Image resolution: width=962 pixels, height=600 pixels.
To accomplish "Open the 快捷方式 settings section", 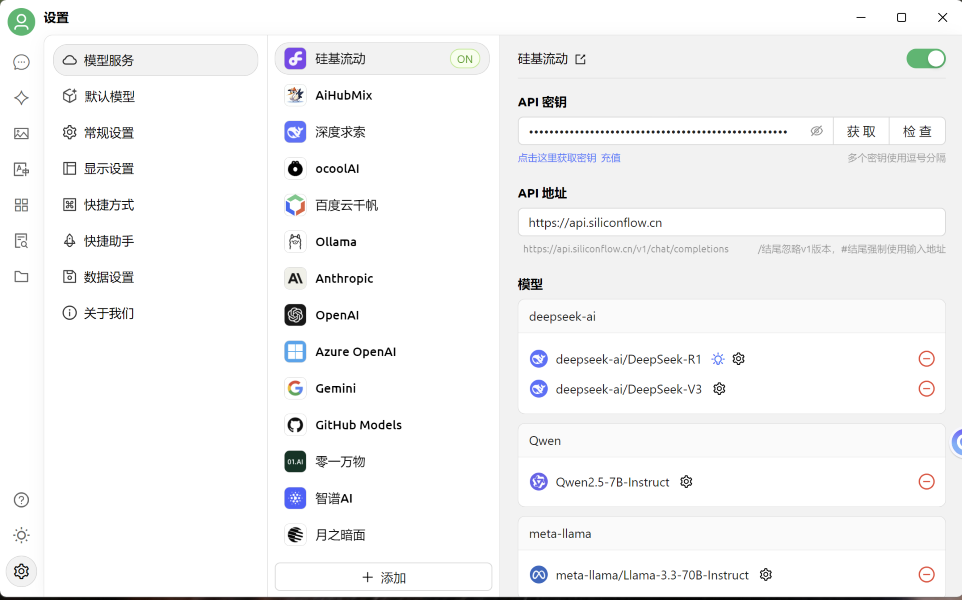I will point(109,205).
